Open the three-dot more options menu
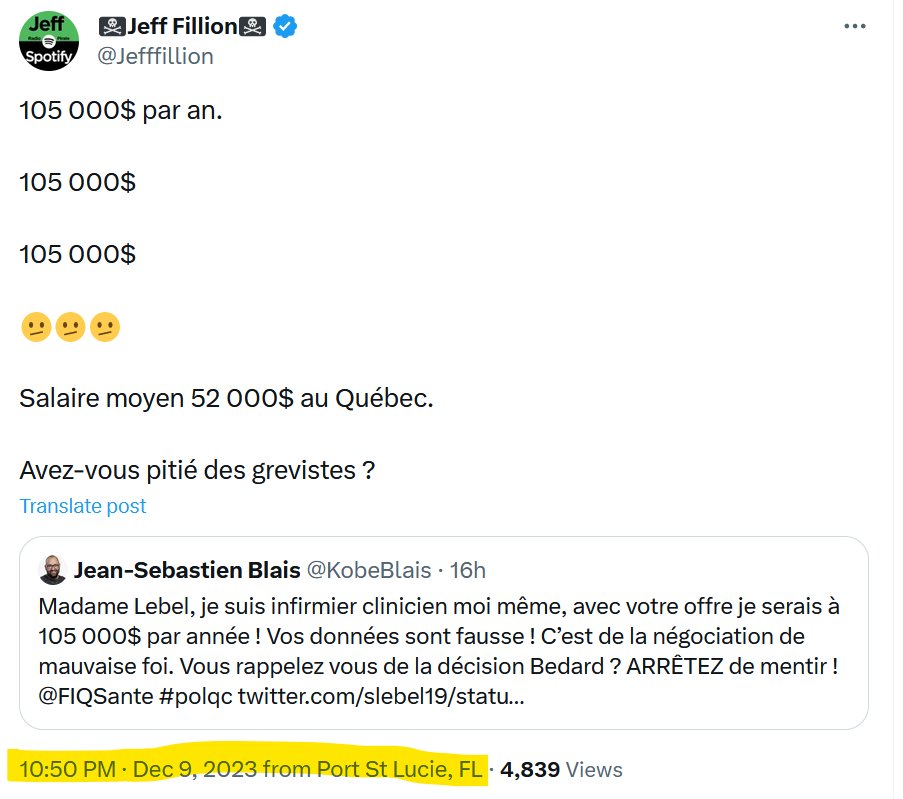This screenshot has width=903, height=799. (x=855, y=26)
